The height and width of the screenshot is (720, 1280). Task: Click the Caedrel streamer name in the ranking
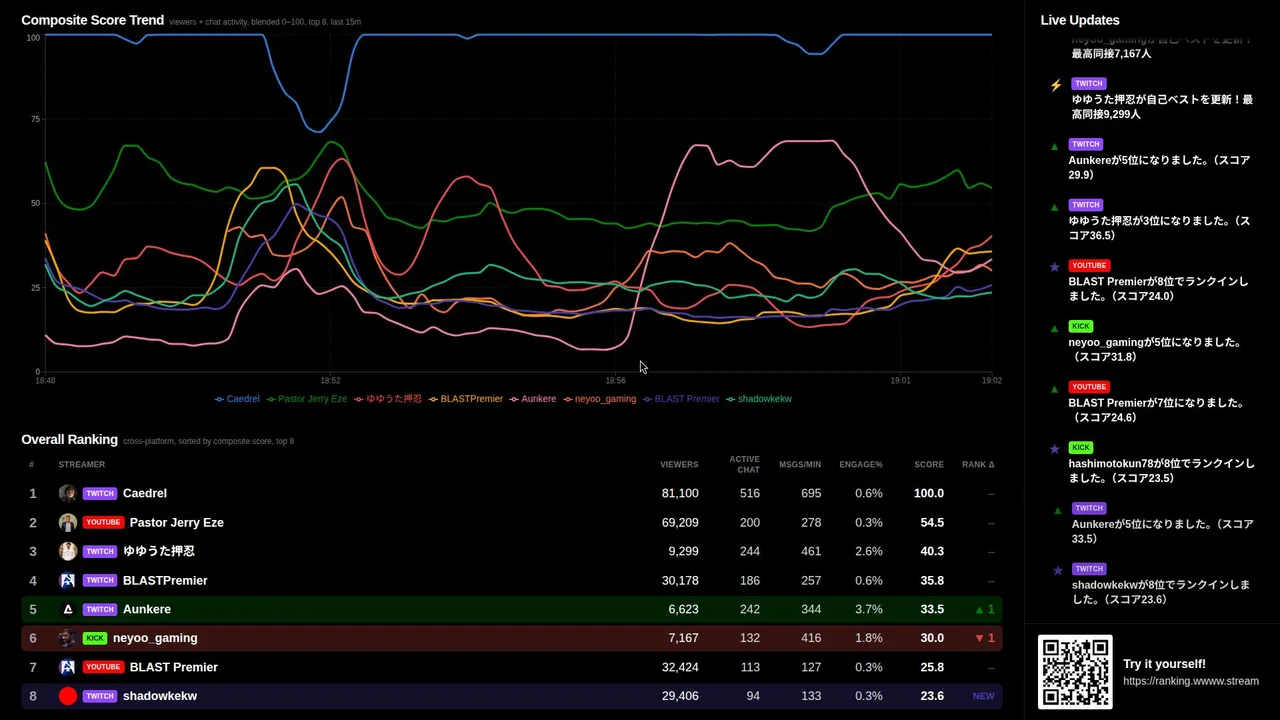pos(145,493)
